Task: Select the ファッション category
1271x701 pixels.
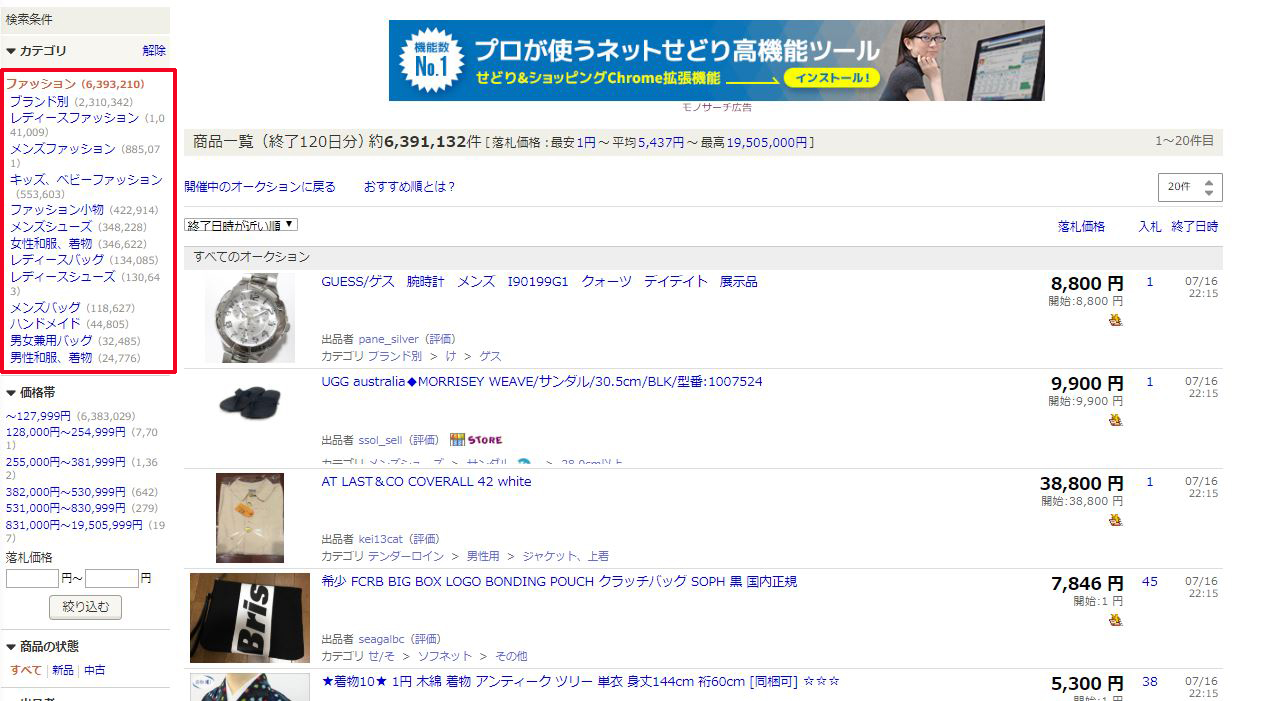Action: click(x=41, y=84)
